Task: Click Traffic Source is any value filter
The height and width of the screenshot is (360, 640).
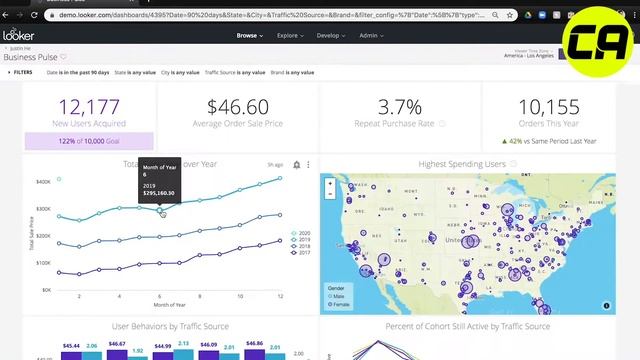Action: (235, 73)
